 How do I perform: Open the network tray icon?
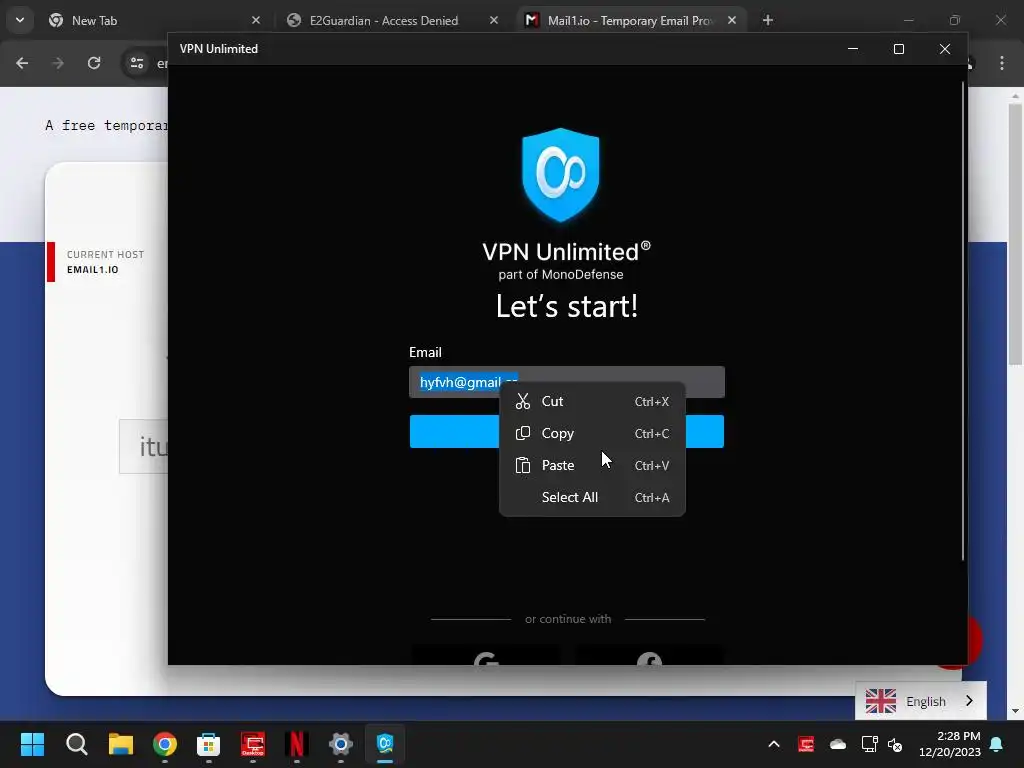pyautogui.click(x=869, y=744)
